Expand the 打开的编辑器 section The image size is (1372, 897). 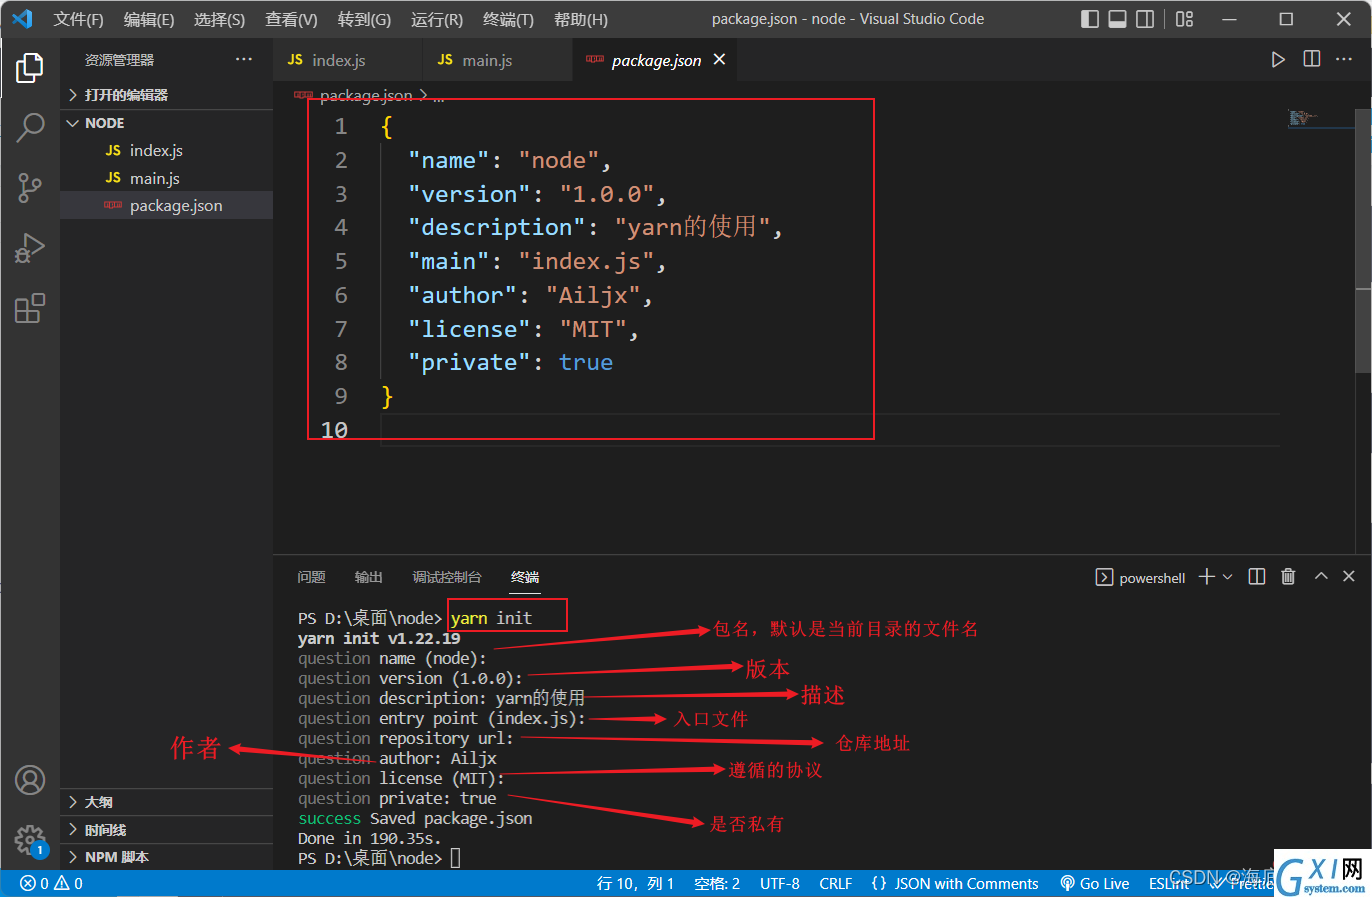[x=167, y=95]
